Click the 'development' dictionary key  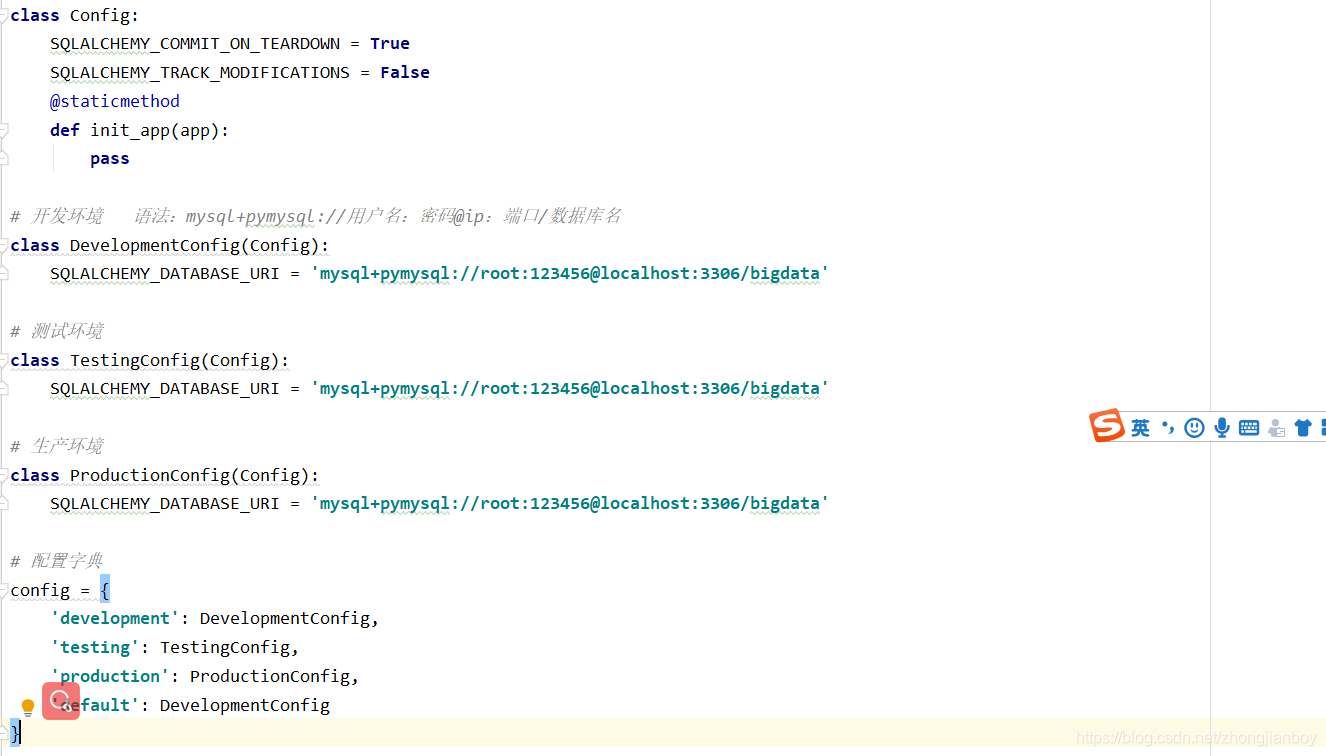pyautogui.click(x=115, y=619)
